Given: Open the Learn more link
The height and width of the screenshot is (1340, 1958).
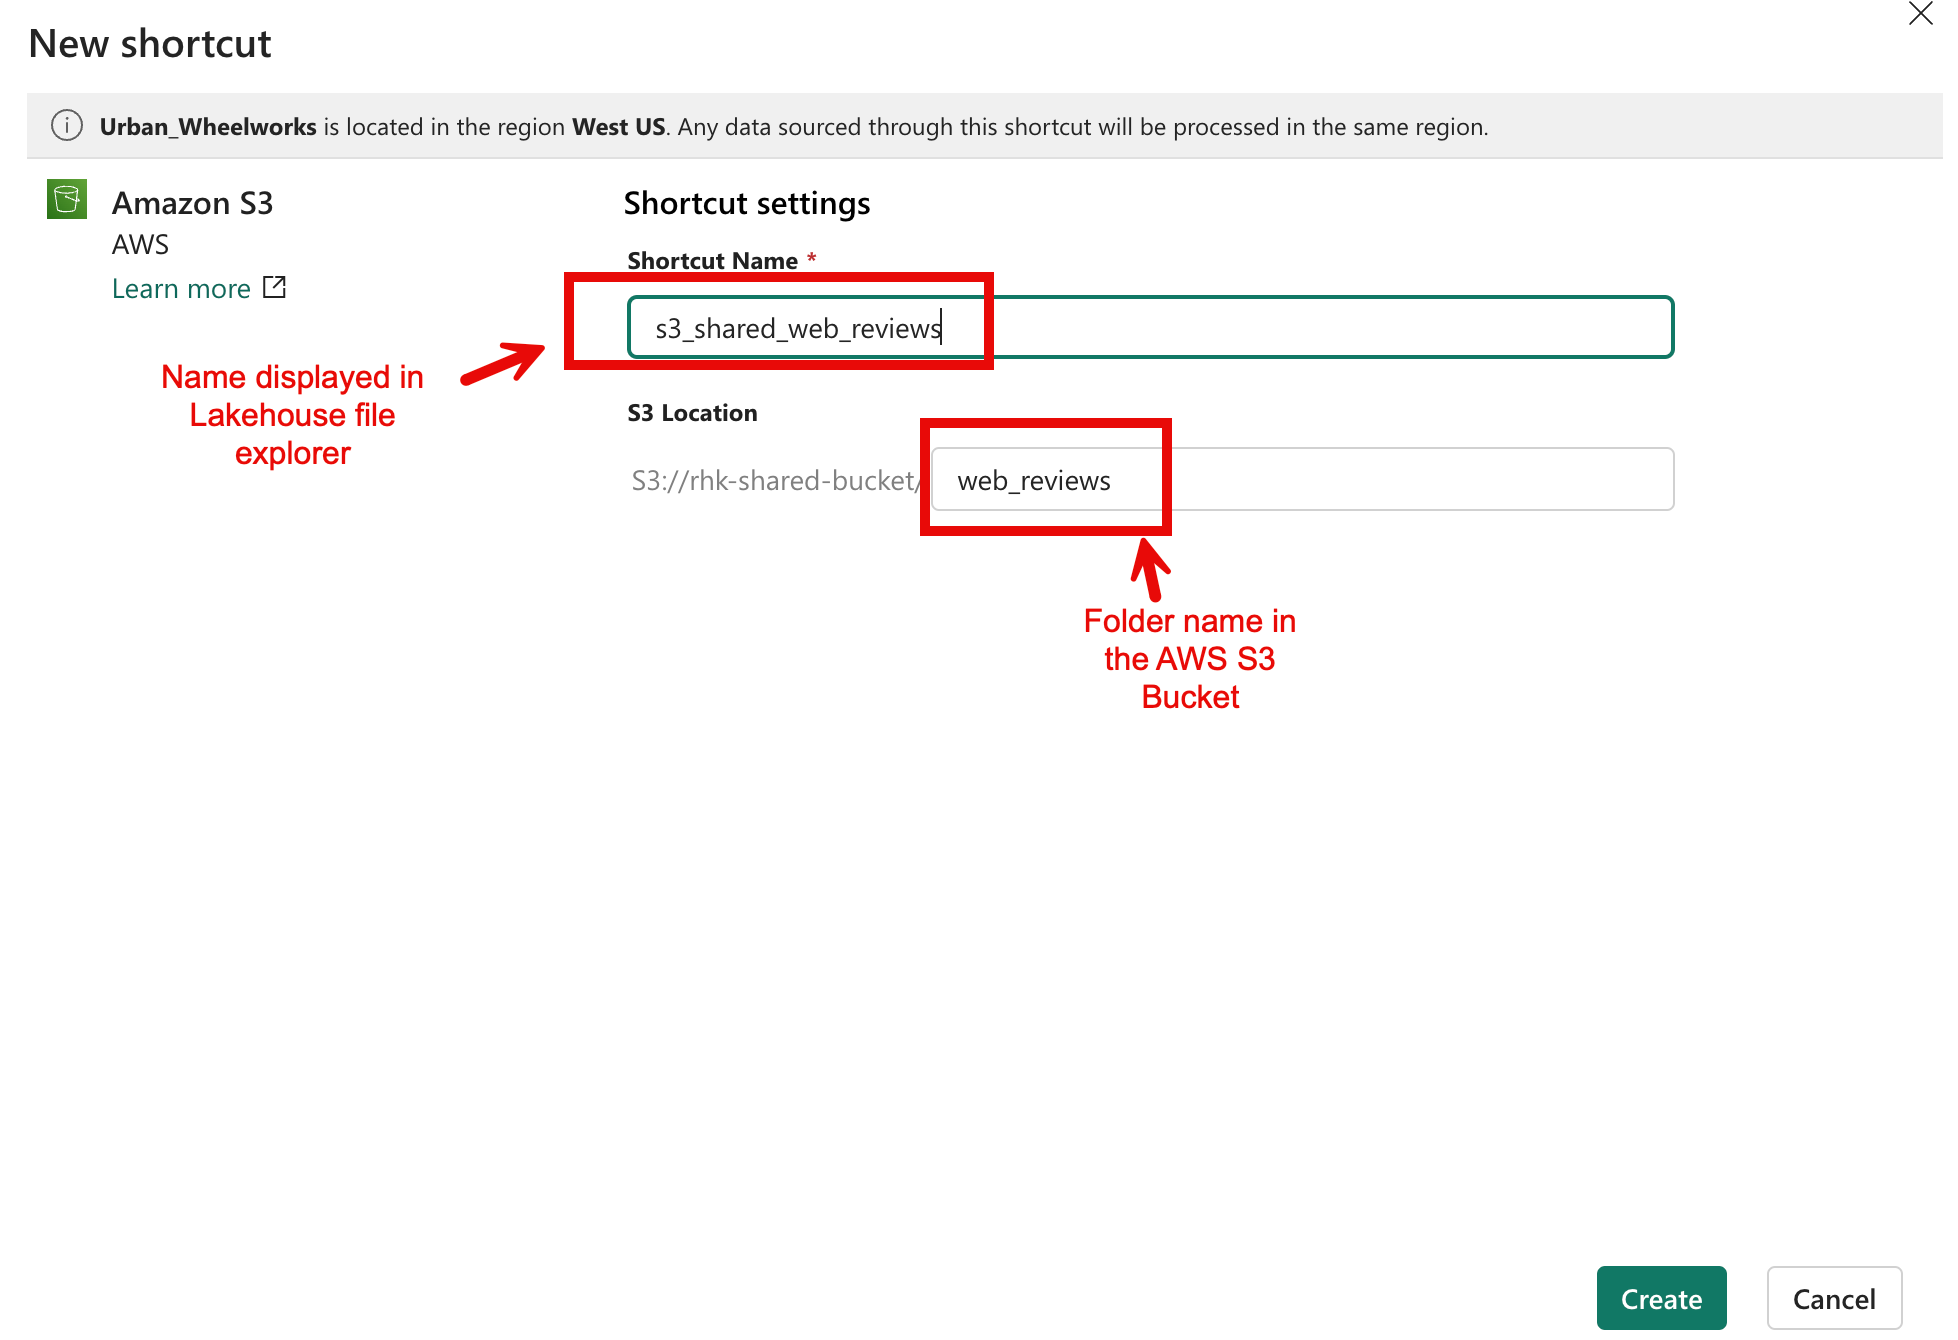Looking at the screenshot, I should click(x=181, y=289).
